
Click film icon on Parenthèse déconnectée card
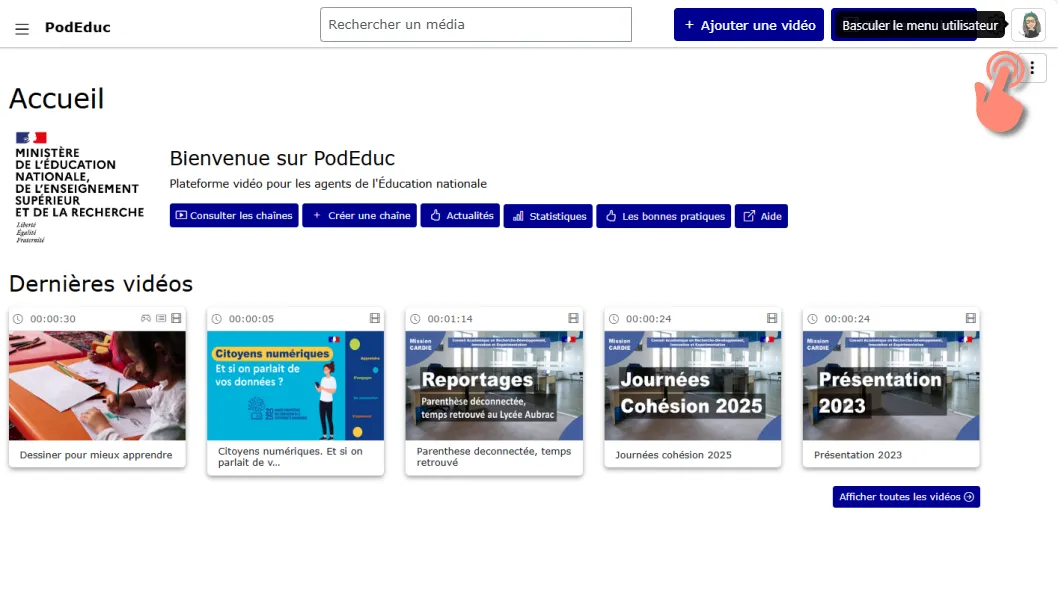[x=573, y=318]
